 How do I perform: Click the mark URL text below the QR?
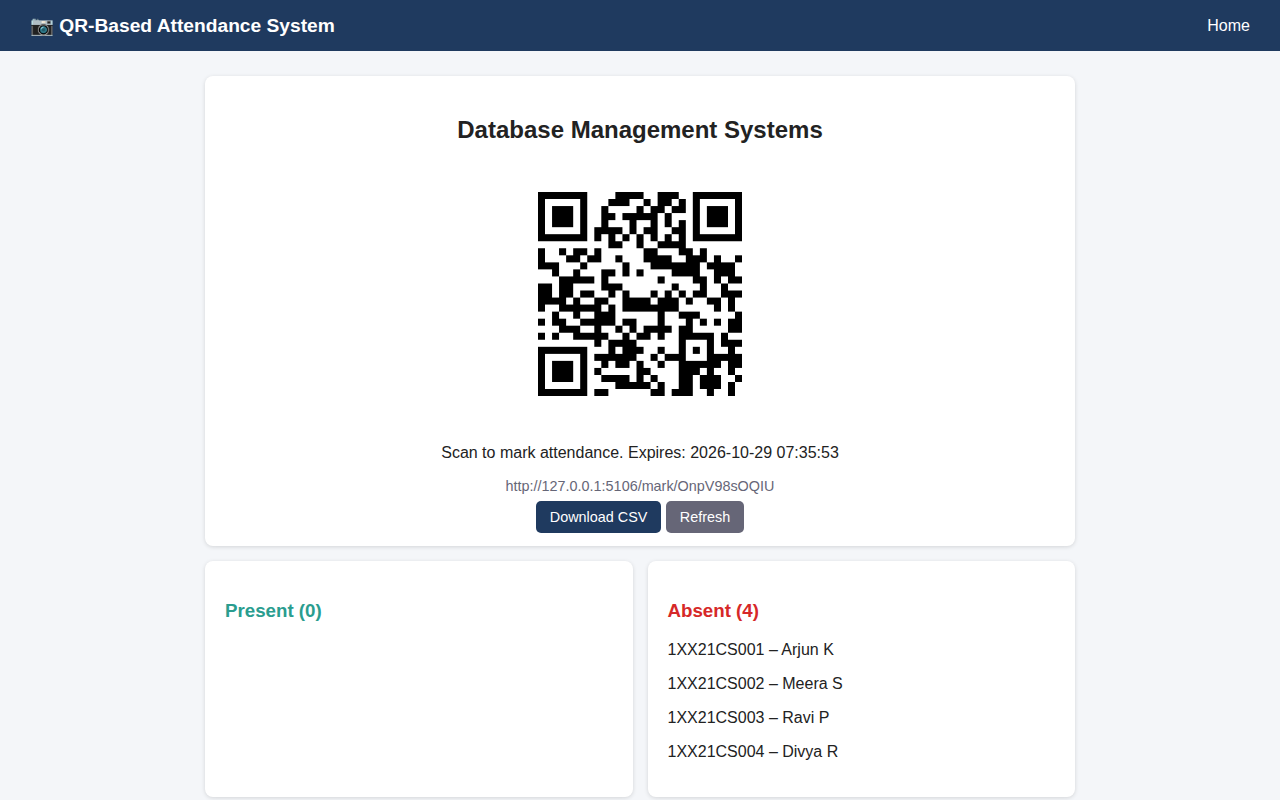click(x=640, y=486)
